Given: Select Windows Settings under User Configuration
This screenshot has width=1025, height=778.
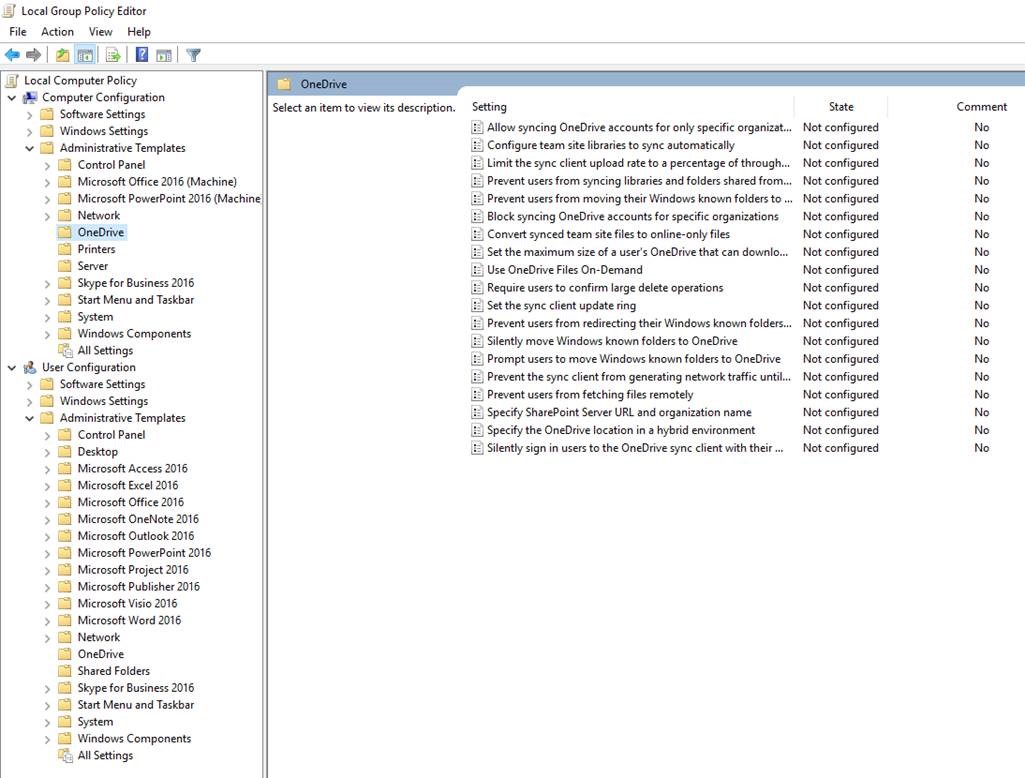Looking at the screenshot, I should pyautogui.click(x=103, y=401).
